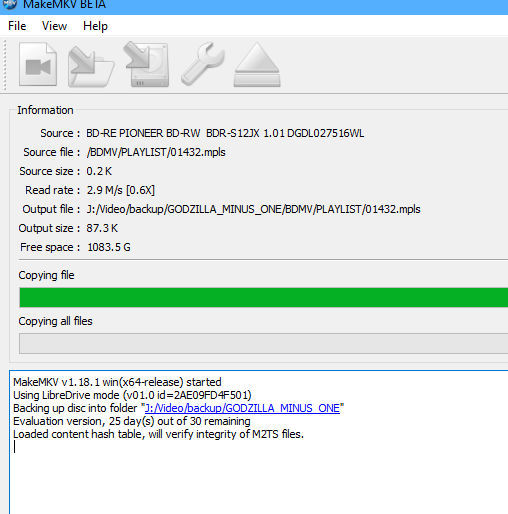This screenshot has width=508, height=514.
Task: Click the Output file path J:/Video/backup
Action: pos(253,209)
